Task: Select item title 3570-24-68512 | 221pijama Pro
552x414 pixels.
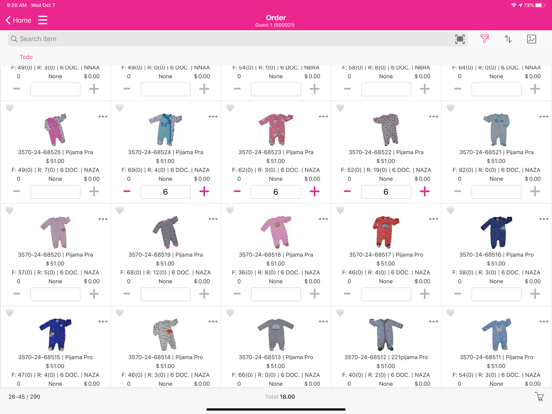Action: (386, 357)
